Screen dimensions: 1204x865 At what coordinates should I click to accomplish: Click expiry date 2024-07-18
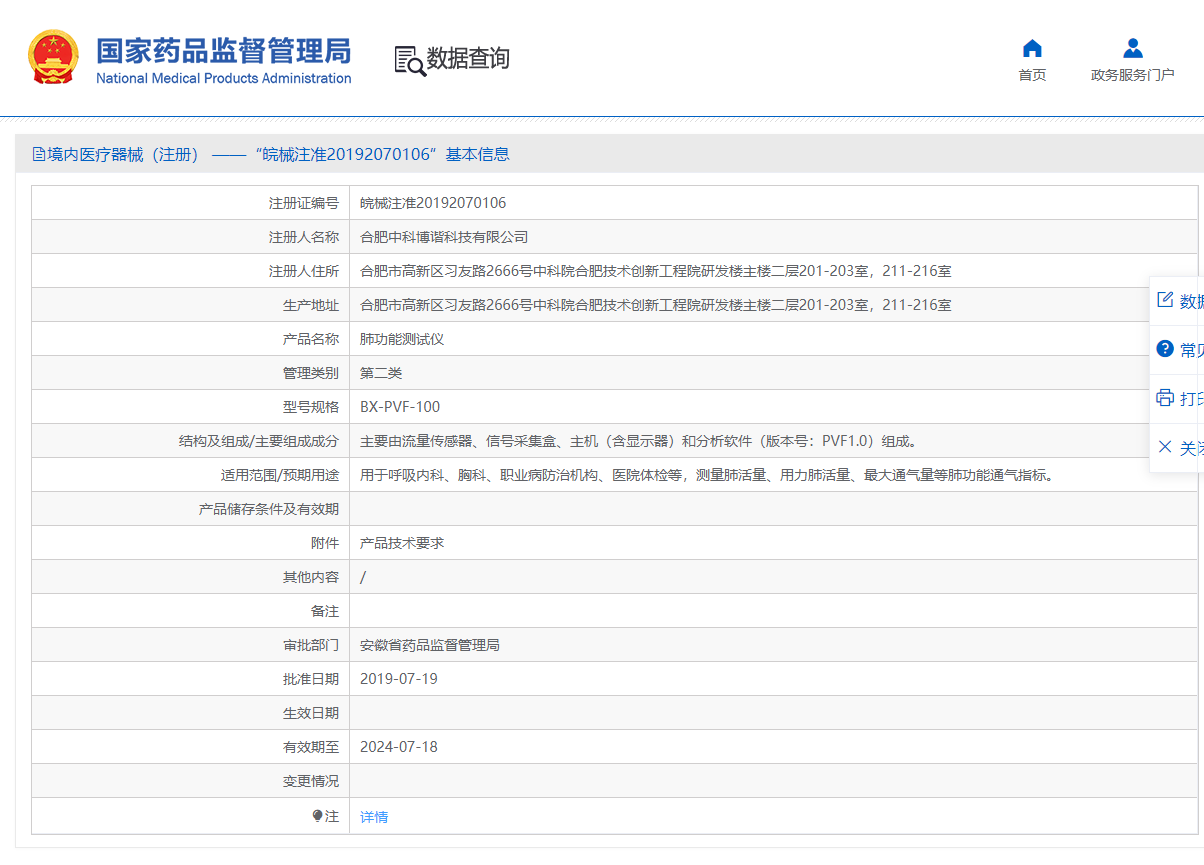click(399, 747)
